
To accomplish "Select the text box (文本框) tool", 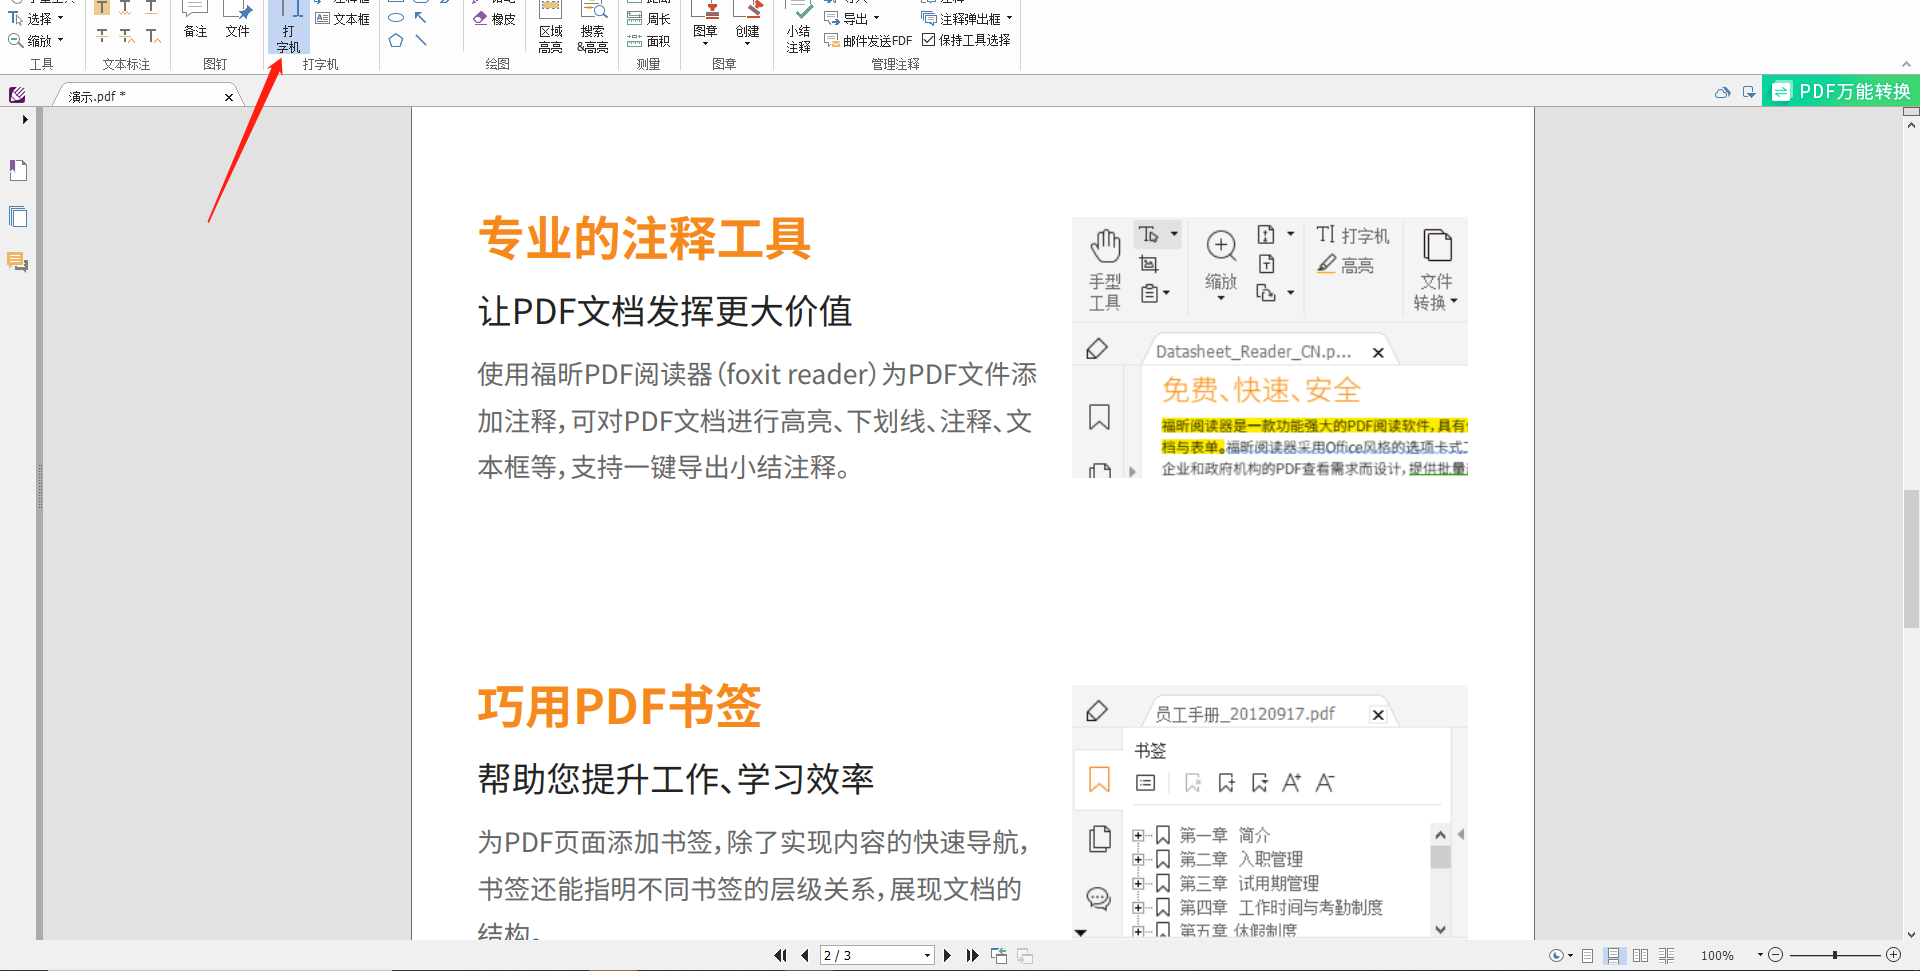I will point(344,17).
